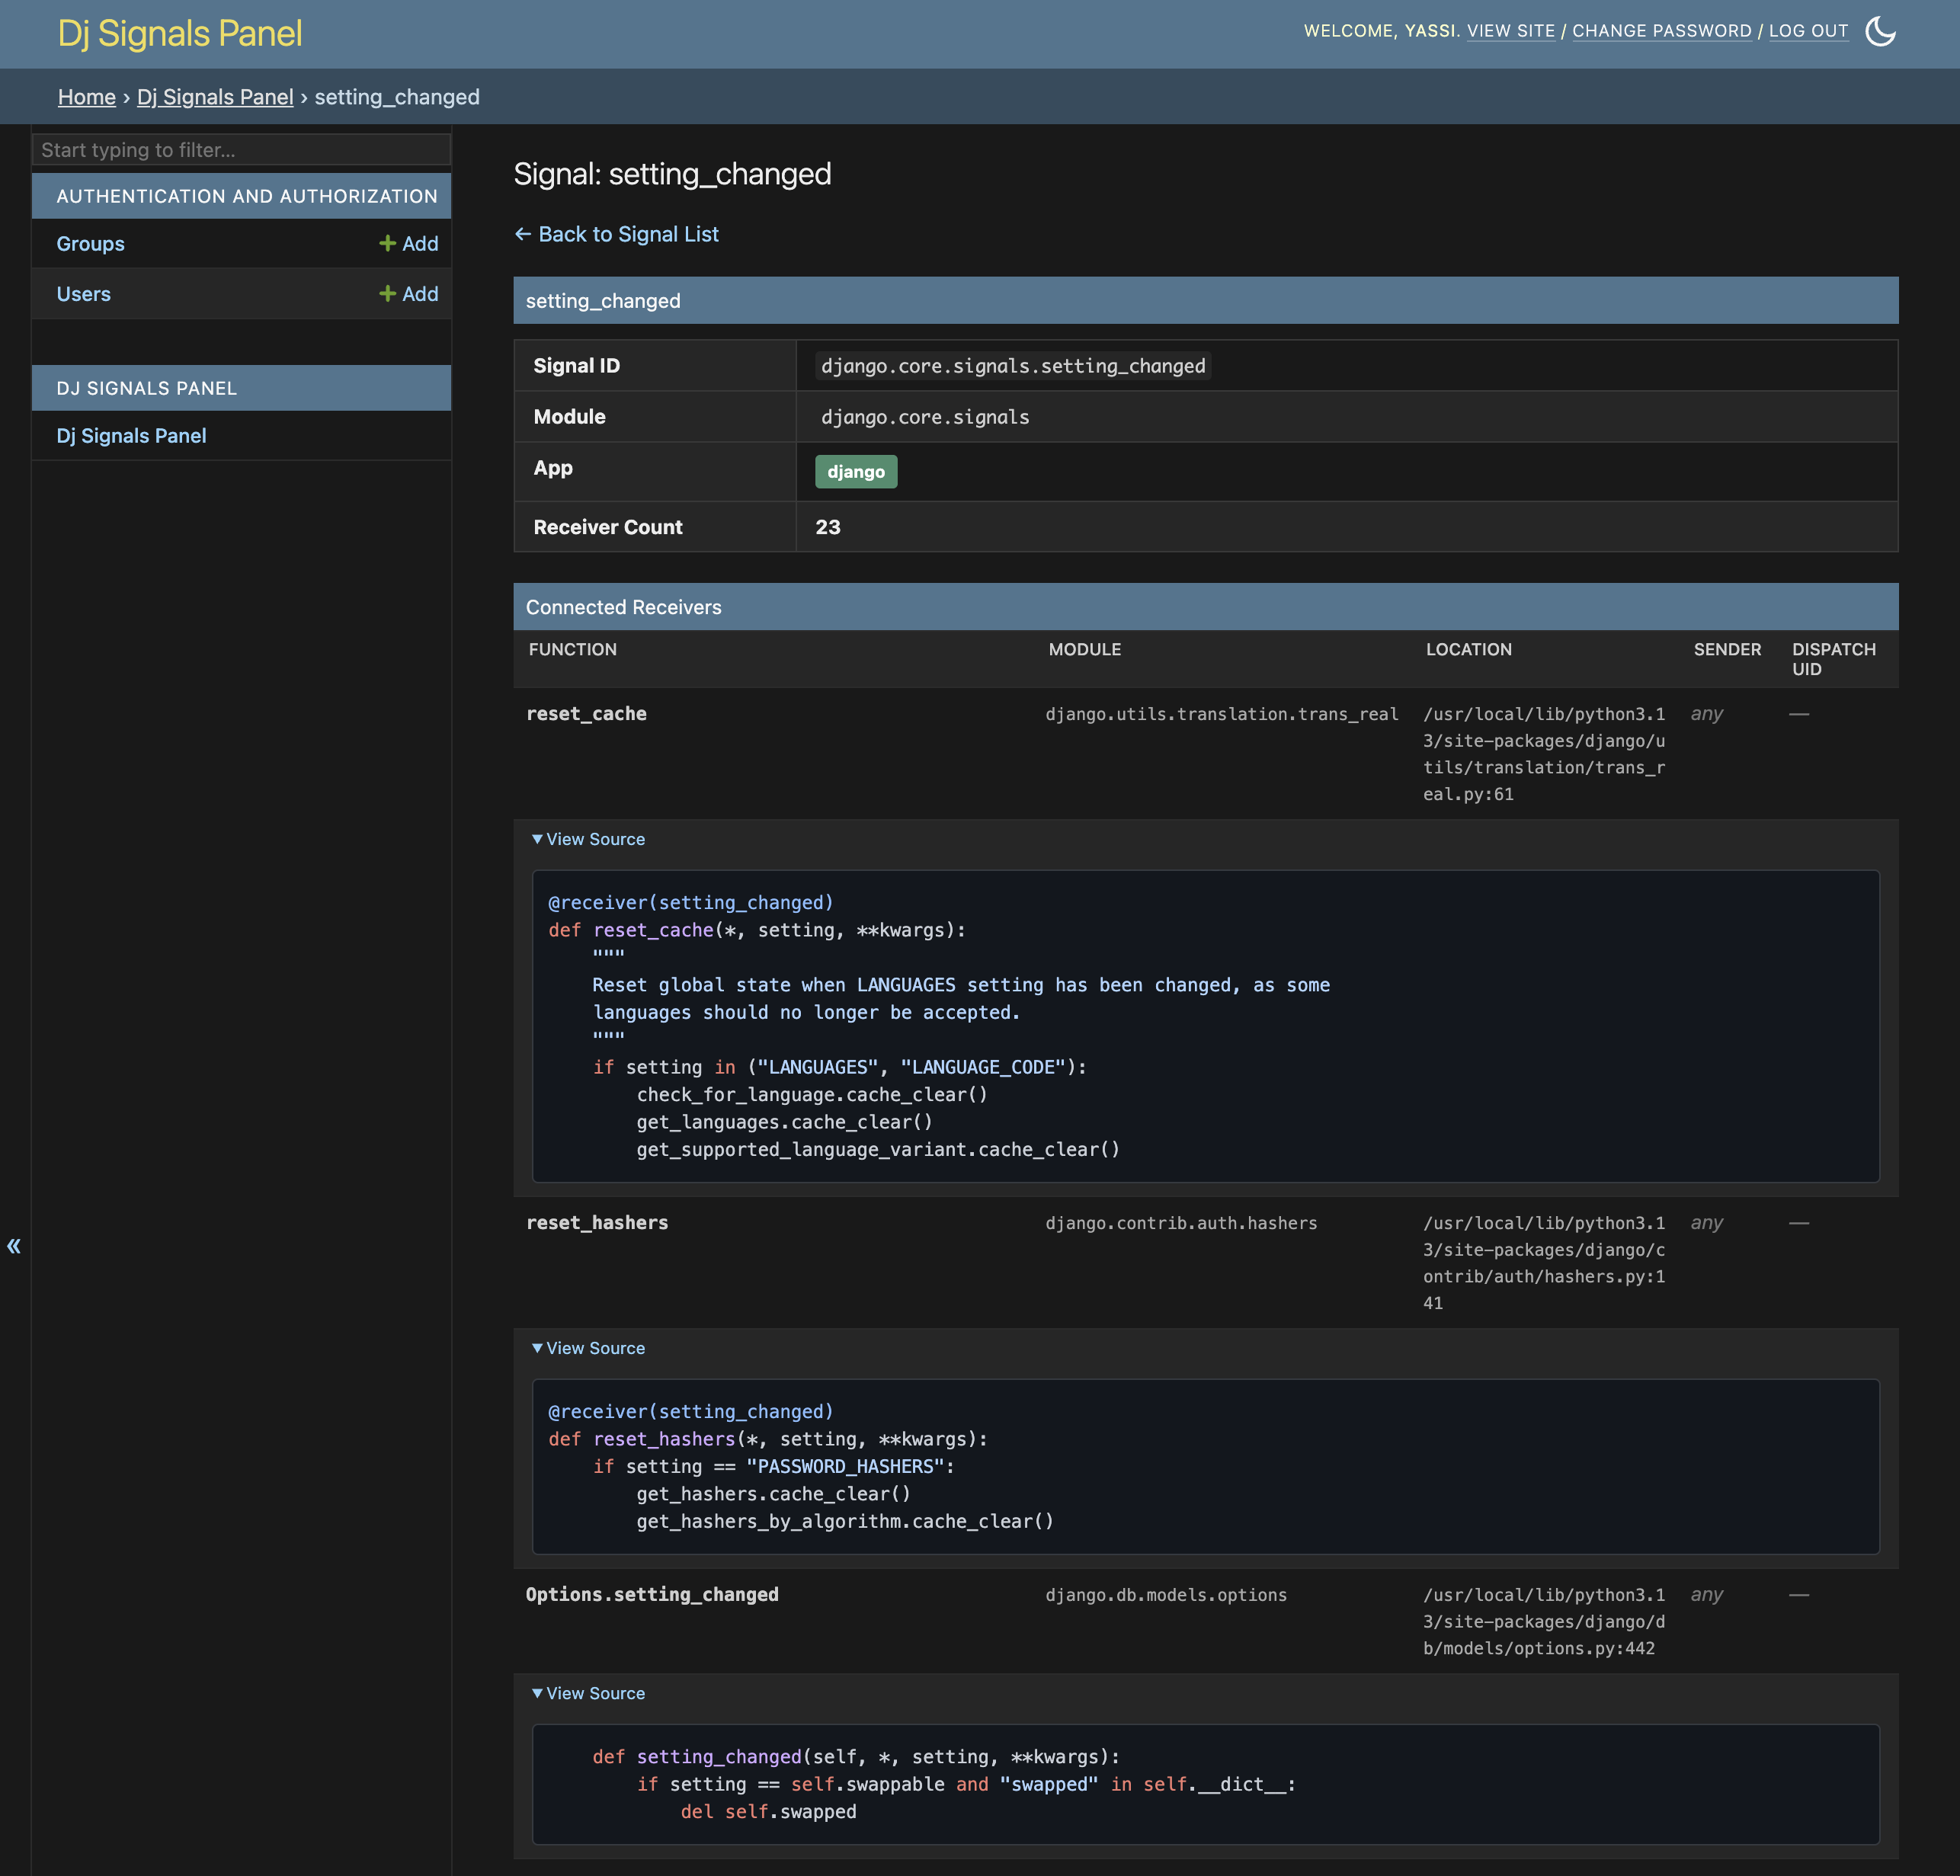Click the Dj Signals Panel site title
The image size is (1960, 1876).
pyautogui.click(x=180, y=33)
